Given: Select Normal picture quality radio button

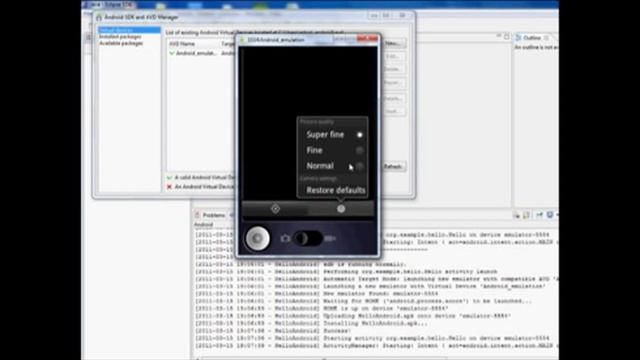Looking at the screenshot, I should click(359, 166).
